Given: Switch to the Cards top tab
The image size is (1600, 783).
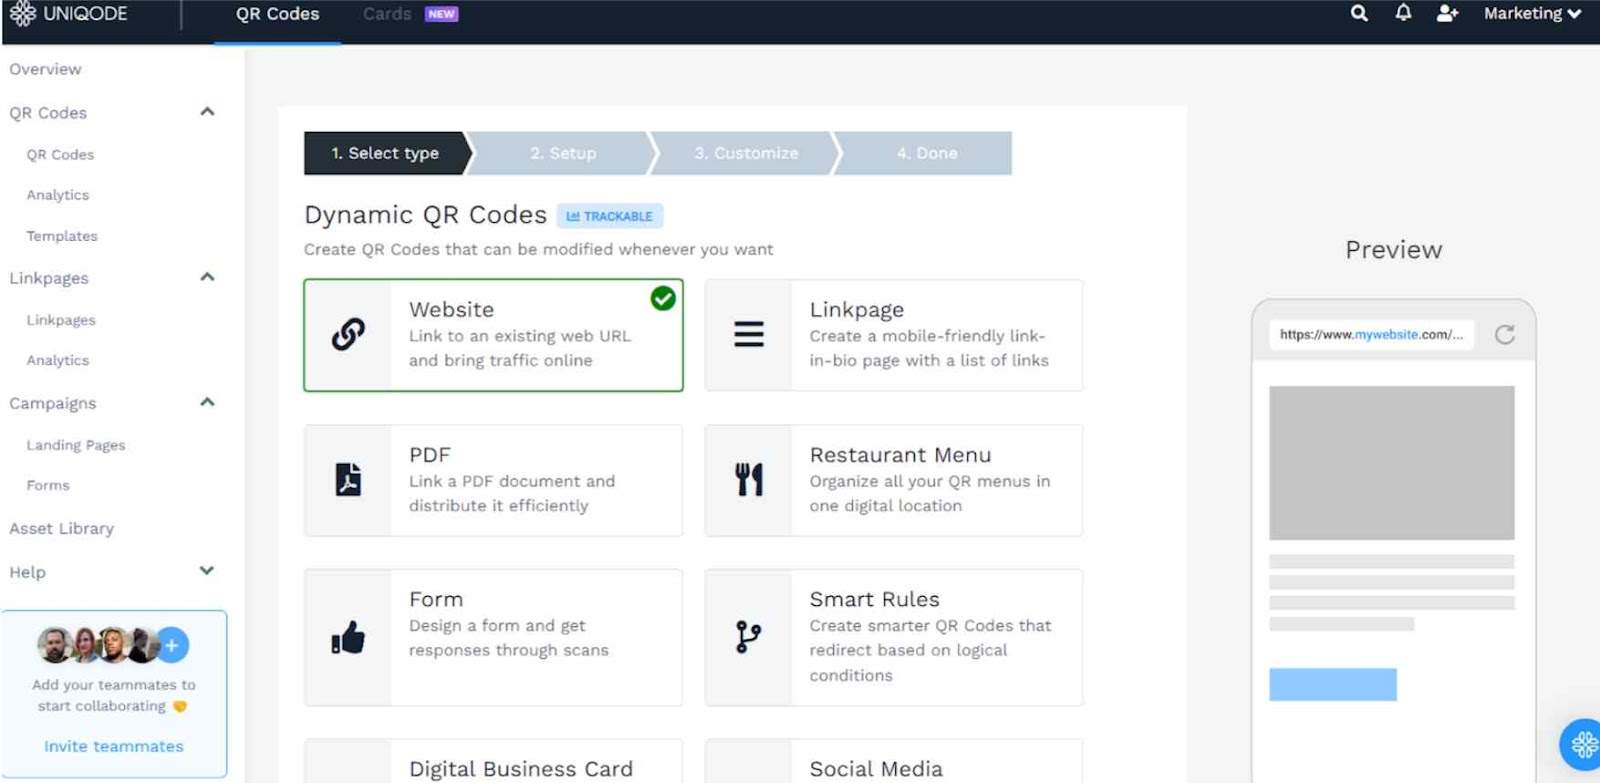Looking at the screenshot, I should pos(387,14).
